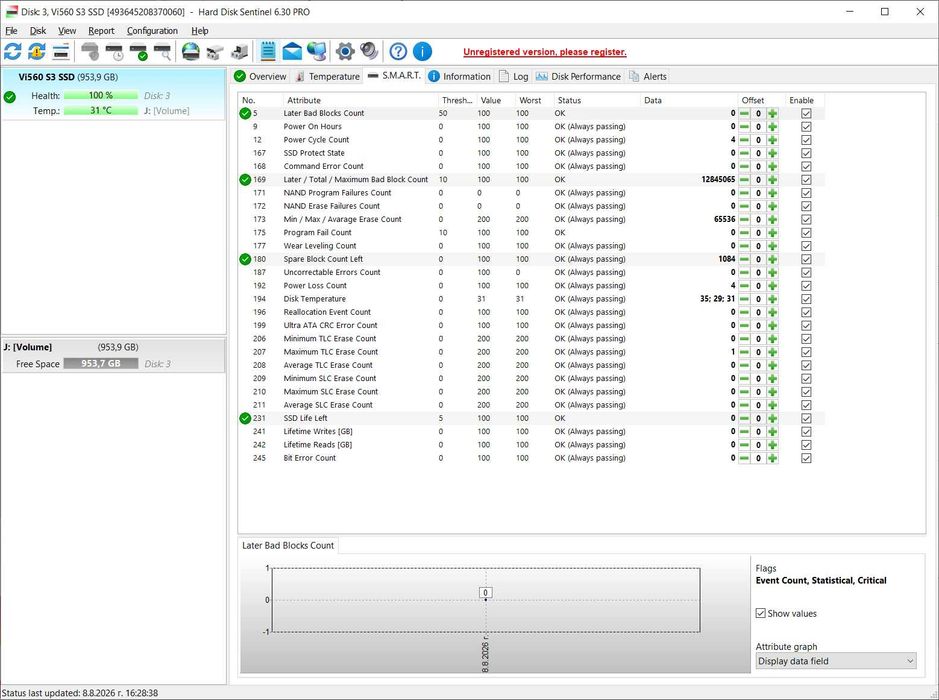Uncheck the Show values checkbox
The height and width of the screenshot is (700, 939).
pyautogui.click(x=761, y=613)
